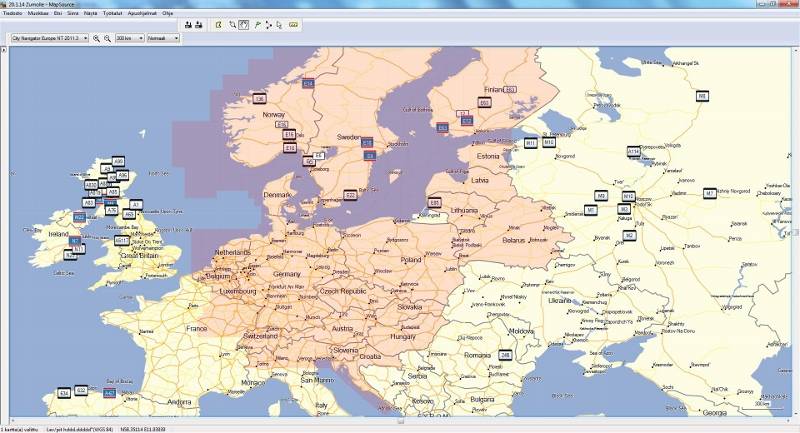Select the arrow Selection tool
The width and height of the screenshot is (800, 433).
pyautogui.click(x=279, y=24)
